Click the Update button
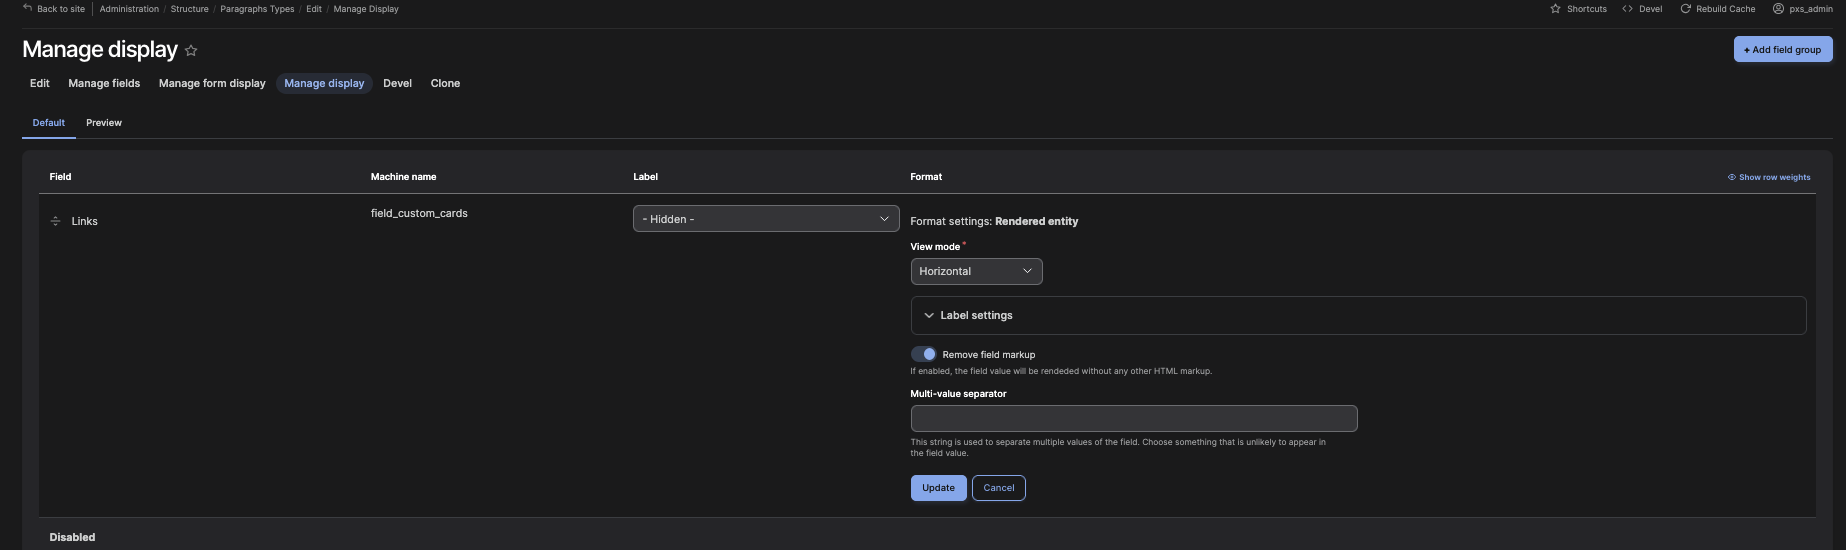 pos(938,488)
